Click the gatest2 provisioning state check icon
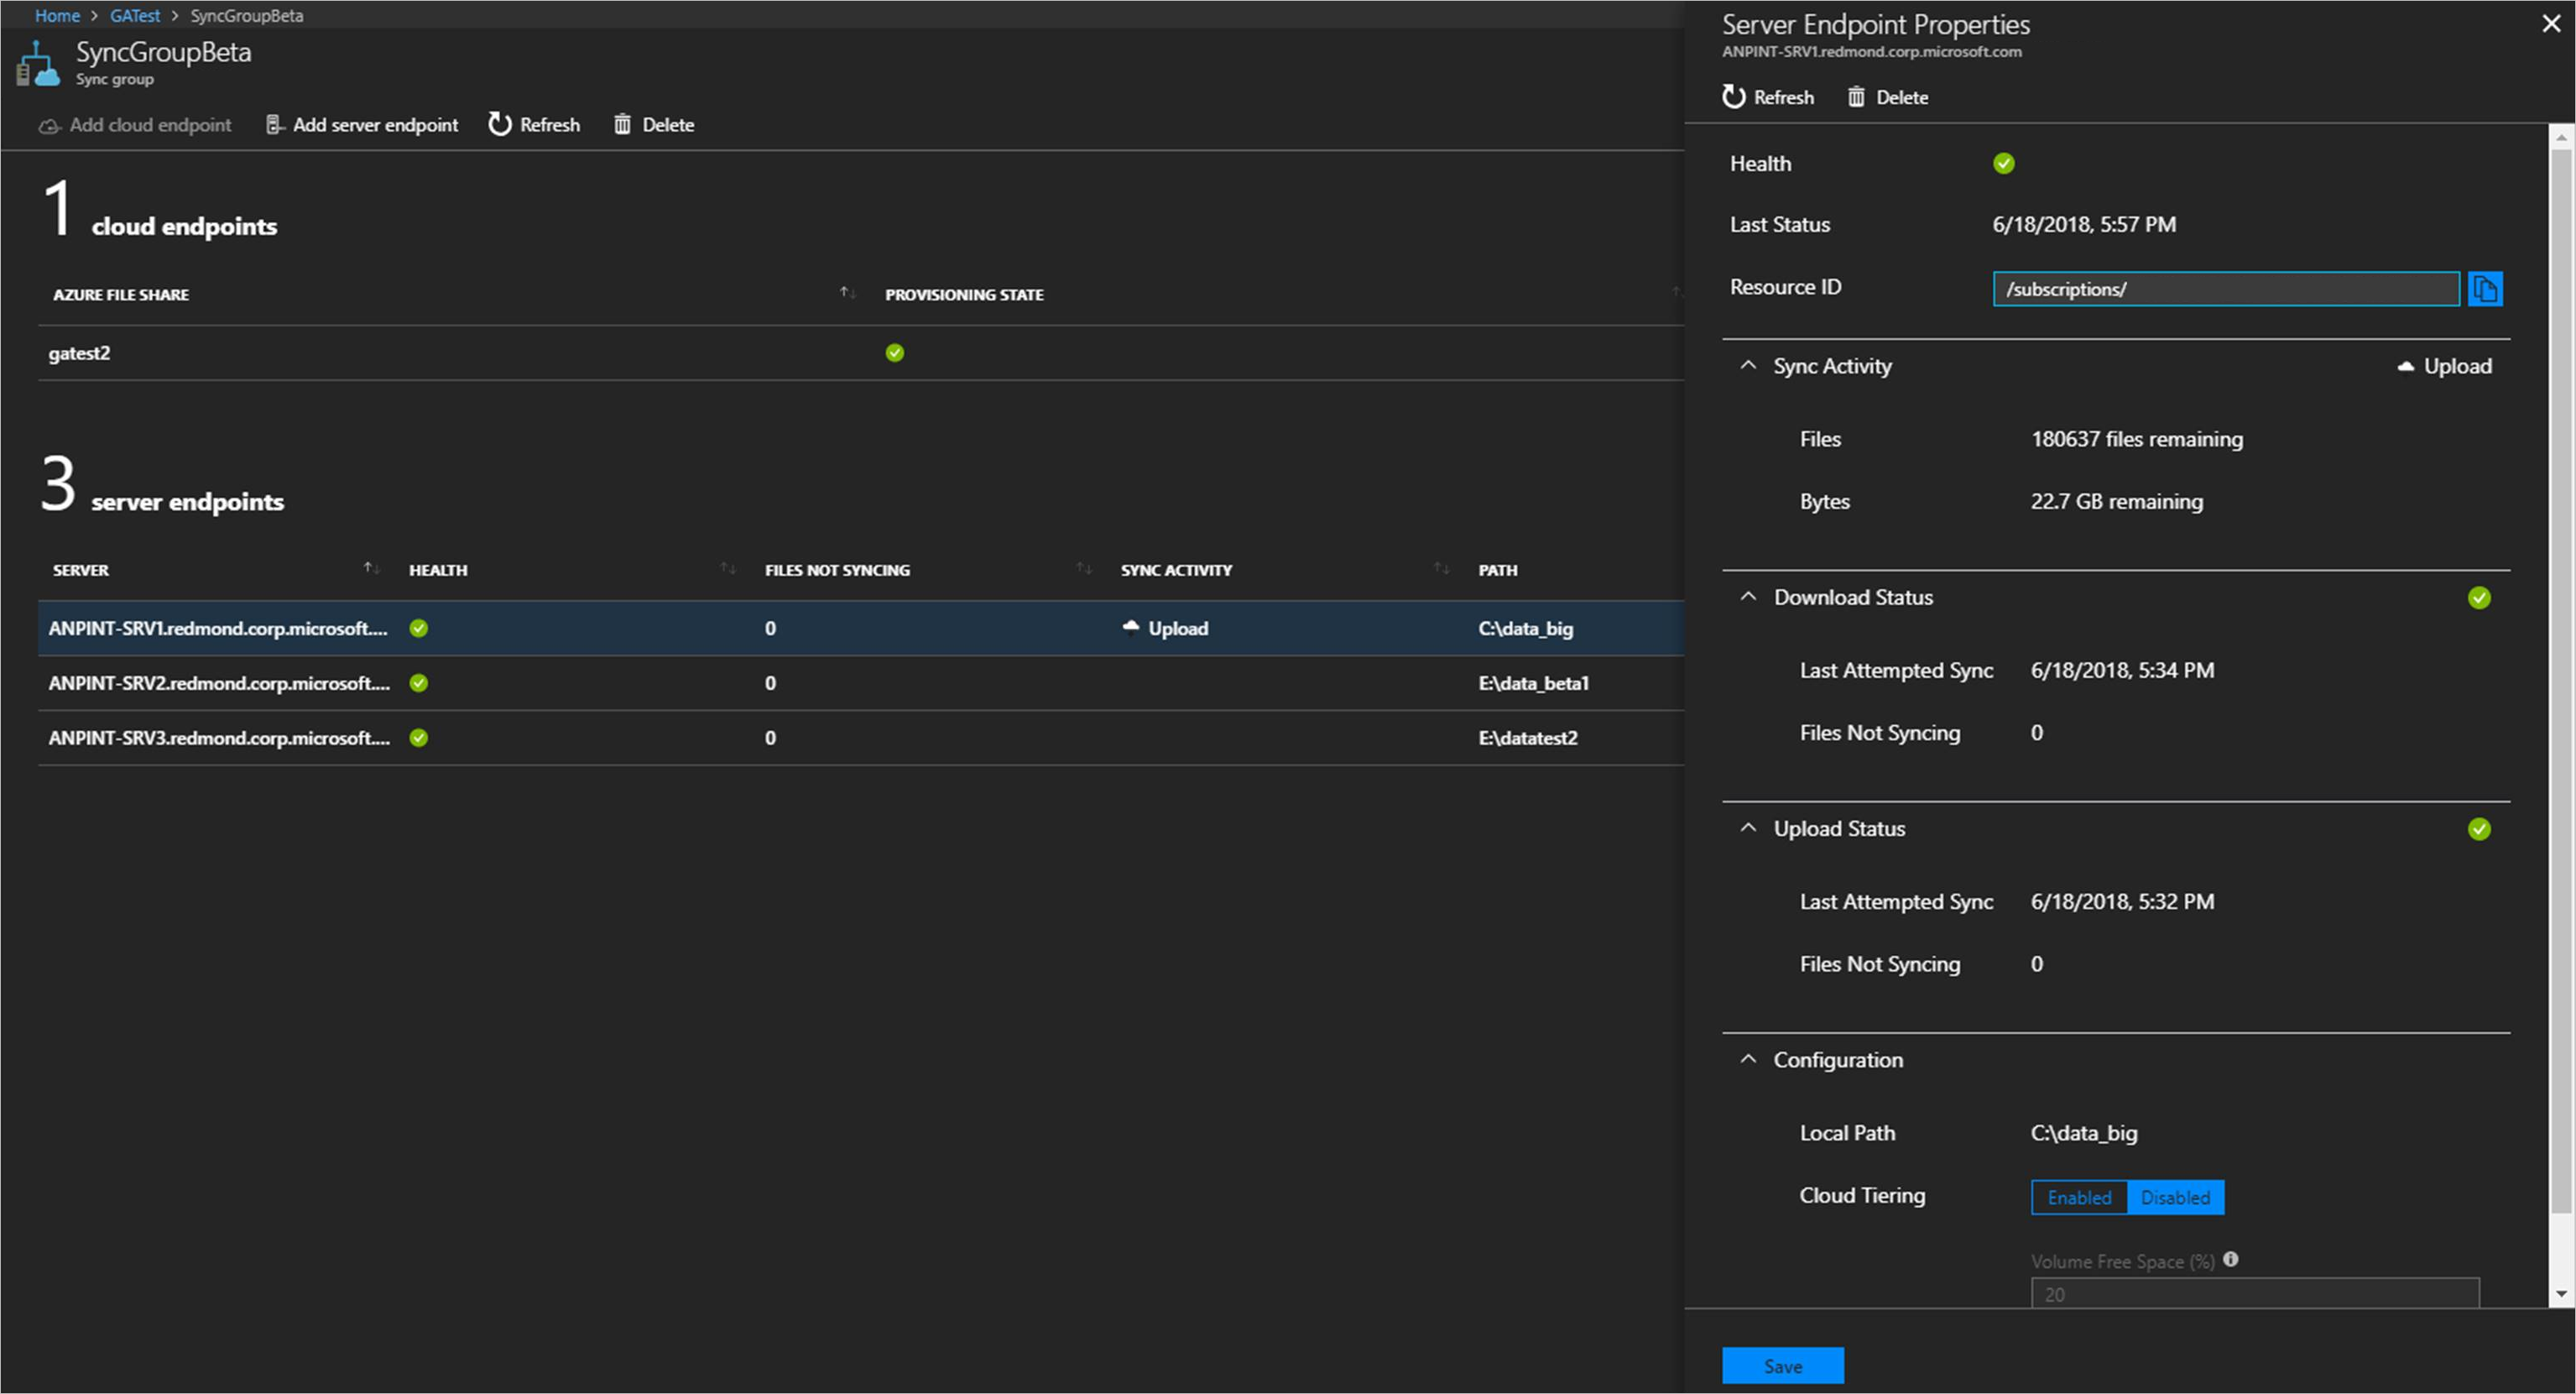 click(895, 353)
